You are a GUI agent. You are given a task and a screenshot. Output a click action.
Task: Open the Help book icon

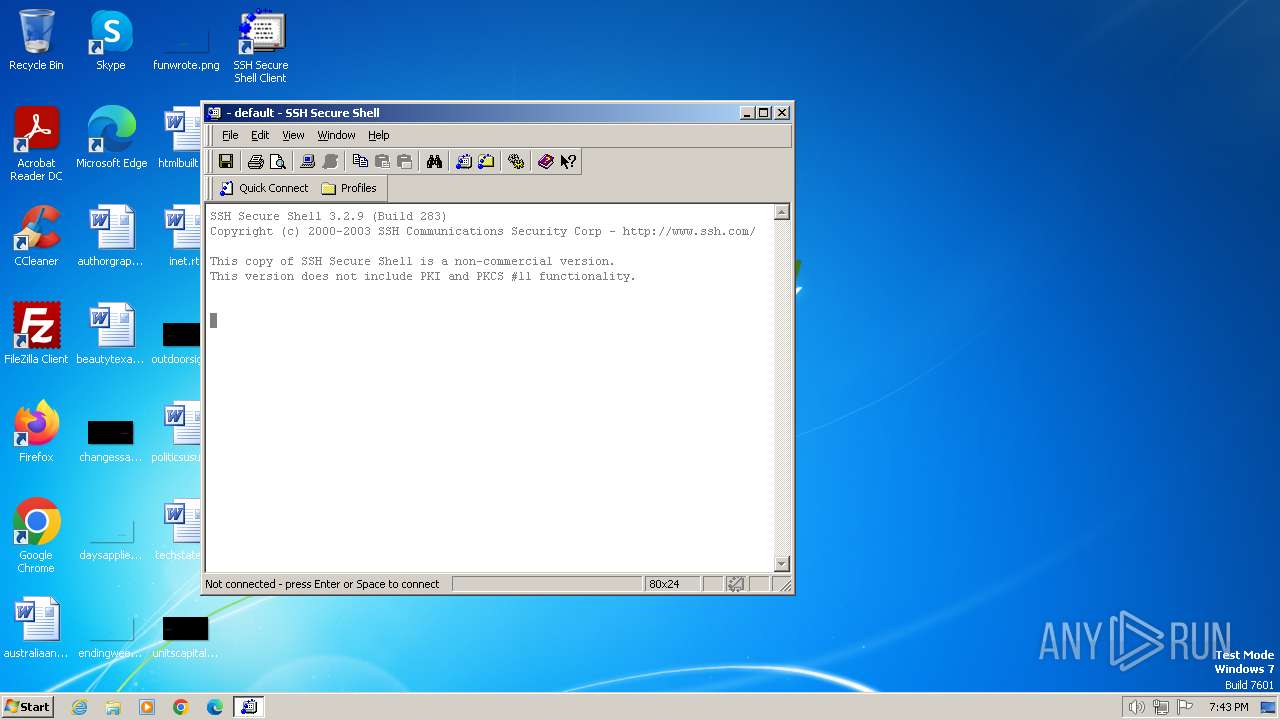tap(545, 161)
